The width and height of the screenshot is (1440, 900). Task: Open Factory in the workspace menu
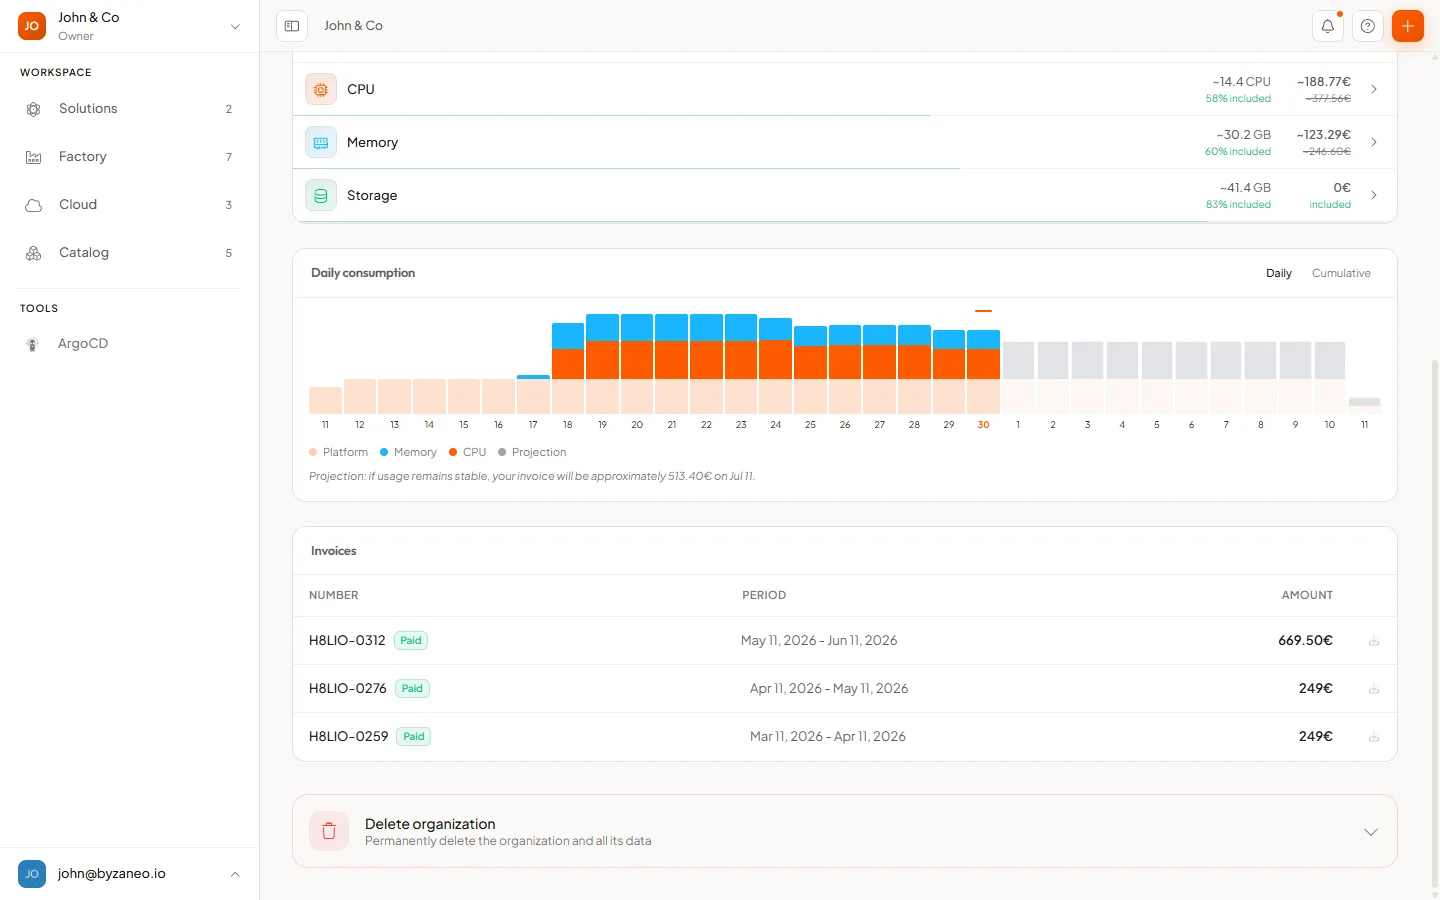pyautogui.click(x=130, y=157)
